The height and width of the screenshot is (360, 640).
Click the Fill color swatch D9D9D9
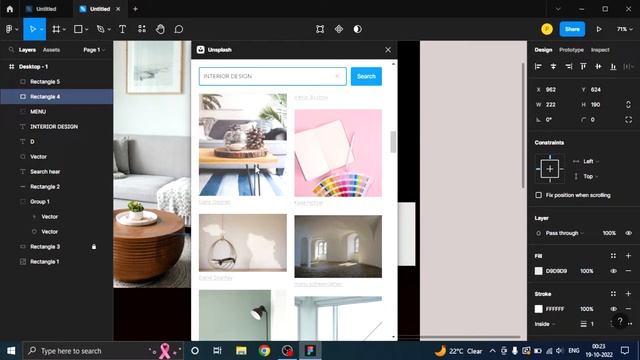tap(538, 271)
